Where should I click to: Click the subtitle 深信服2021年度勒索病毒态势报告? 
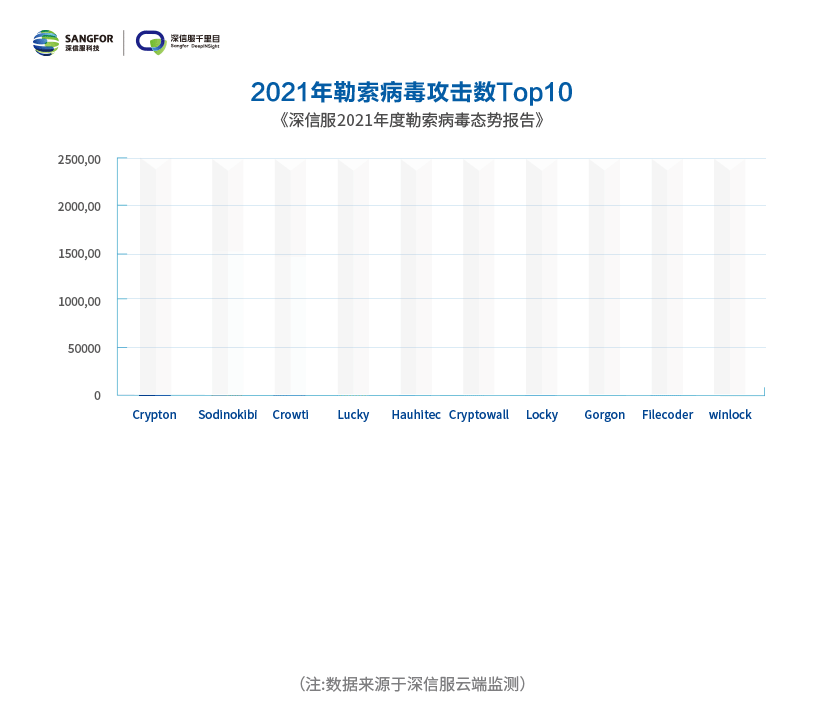click(411, 121)
